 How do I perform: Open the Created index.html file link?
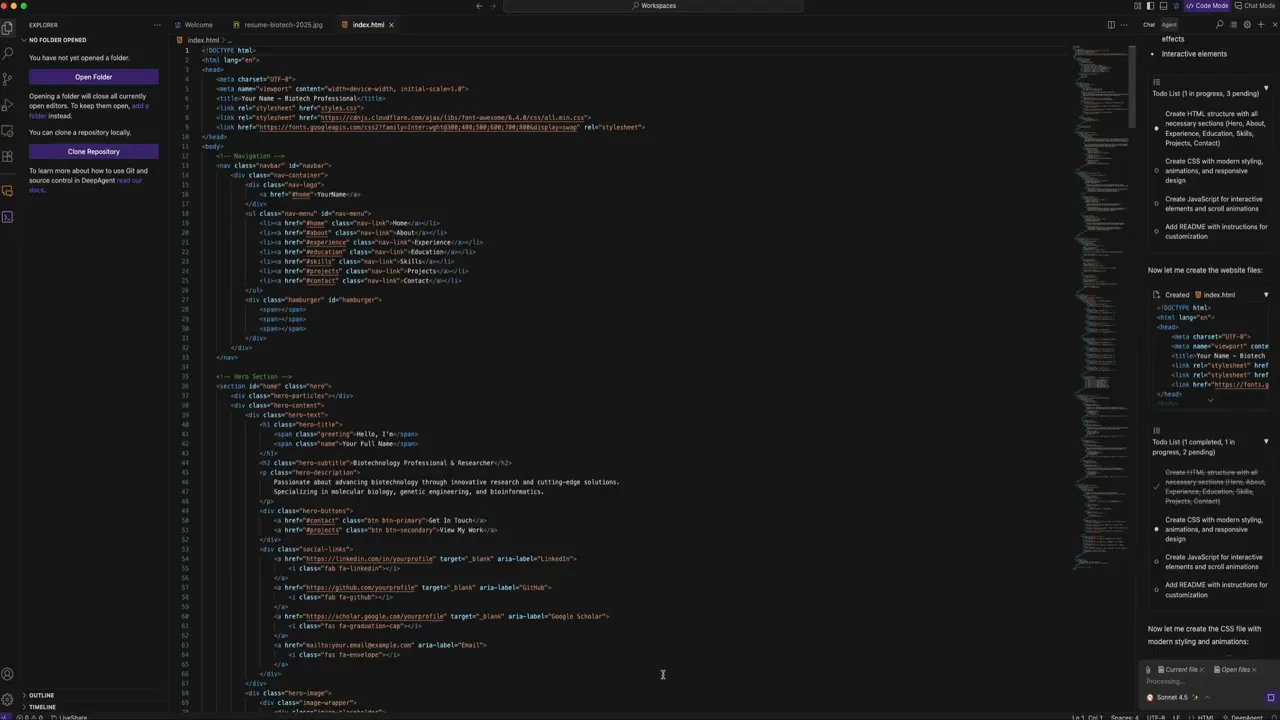click(x=1219, y=295)
